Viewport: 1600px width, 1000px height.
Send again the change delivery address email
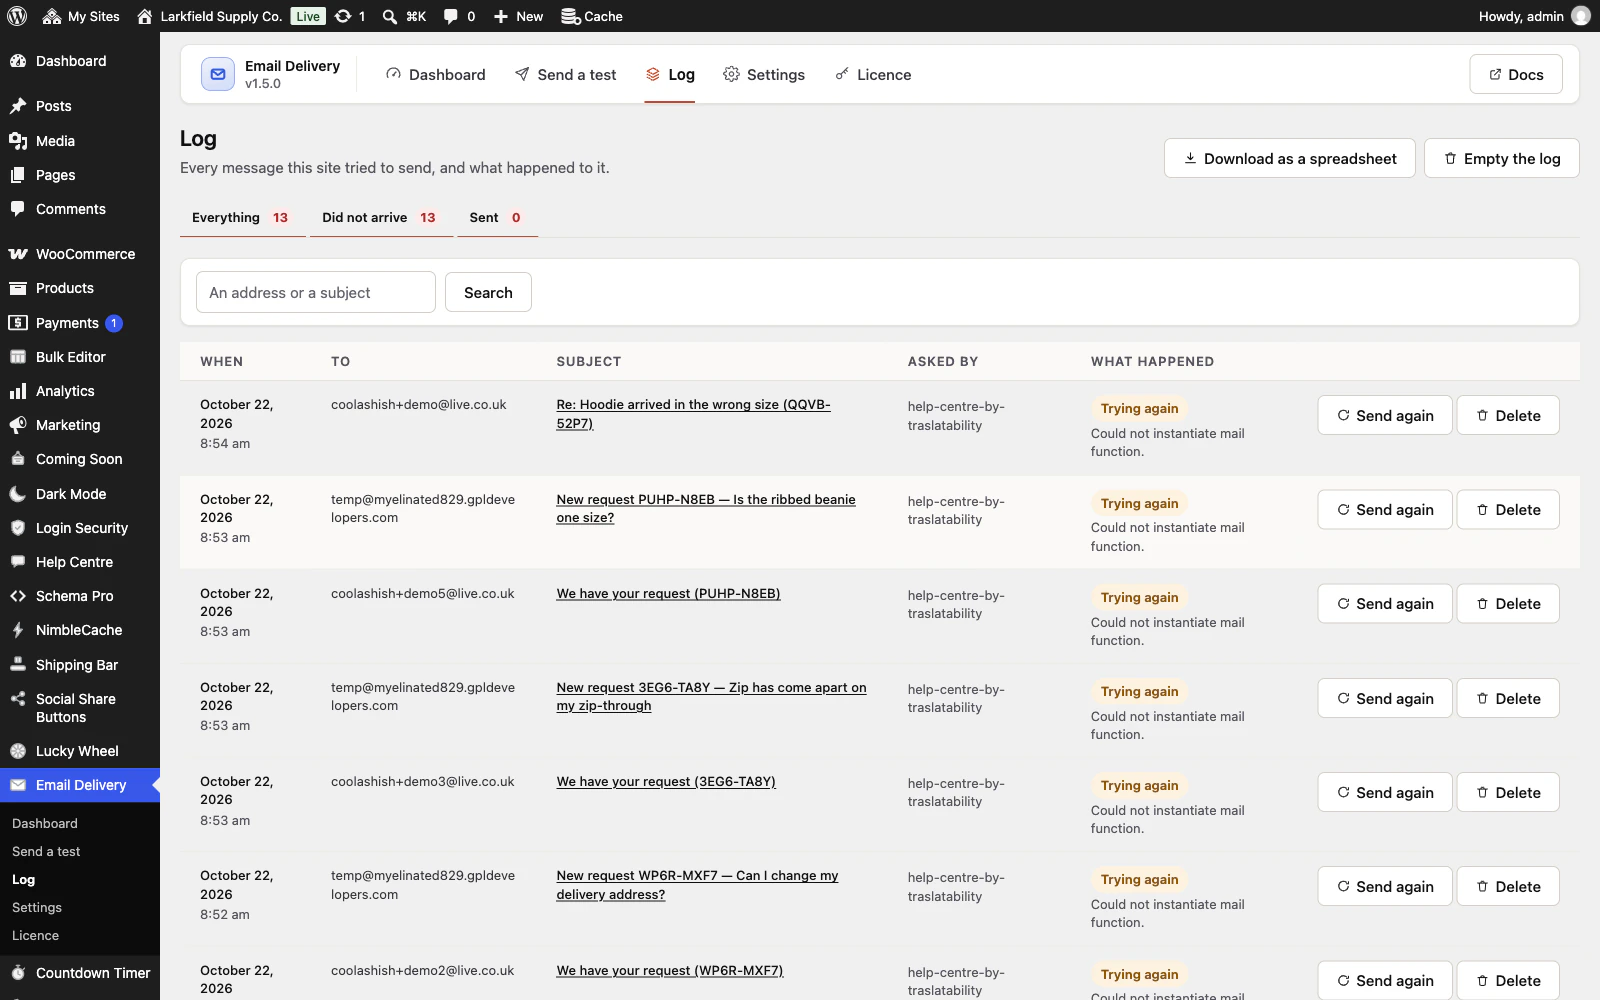pyautogui.click(x=1385, y=886)
